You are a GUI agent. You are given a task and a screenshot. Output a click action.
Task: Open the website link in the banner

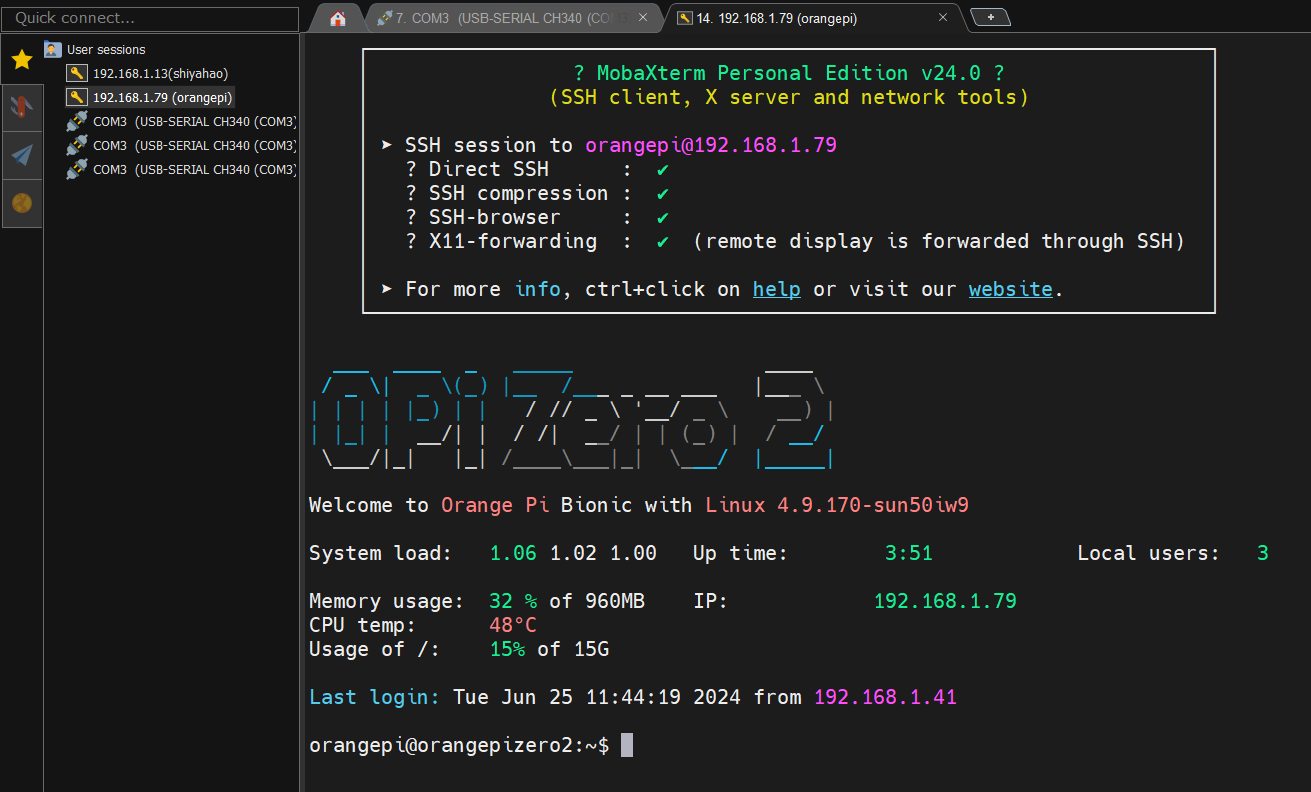(x=1011, y=289)
